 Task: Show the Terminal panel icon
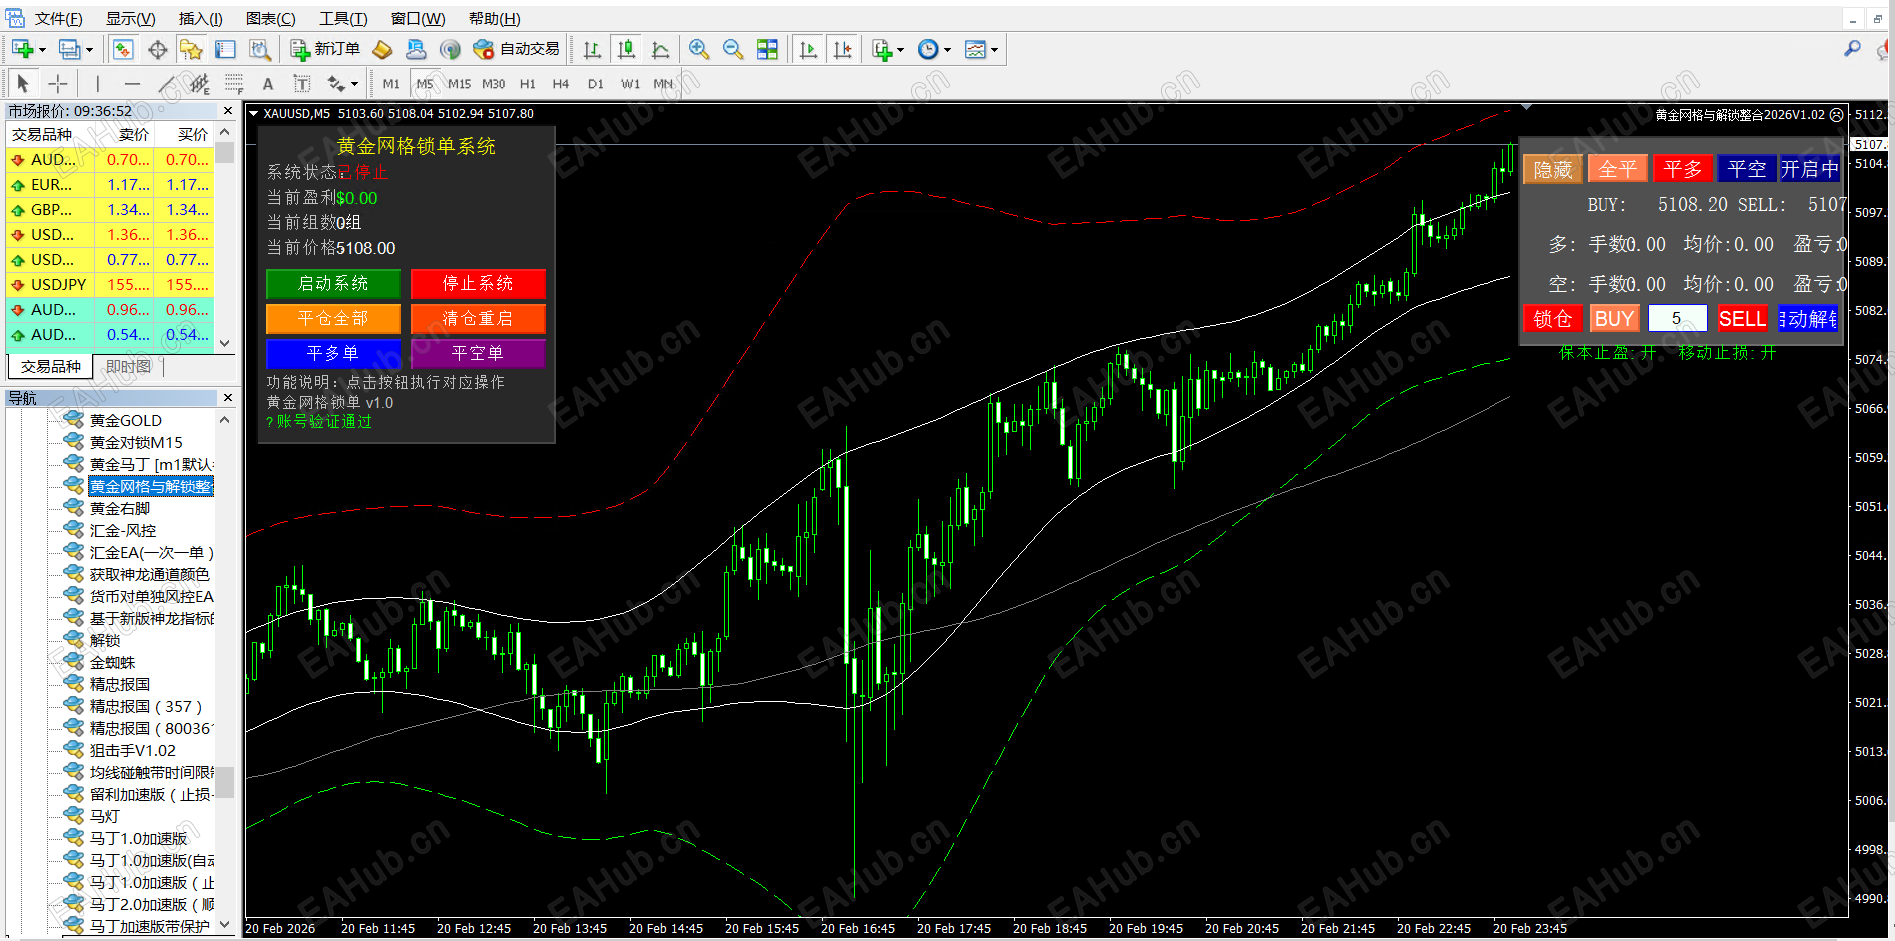click(x=225, y=49)
